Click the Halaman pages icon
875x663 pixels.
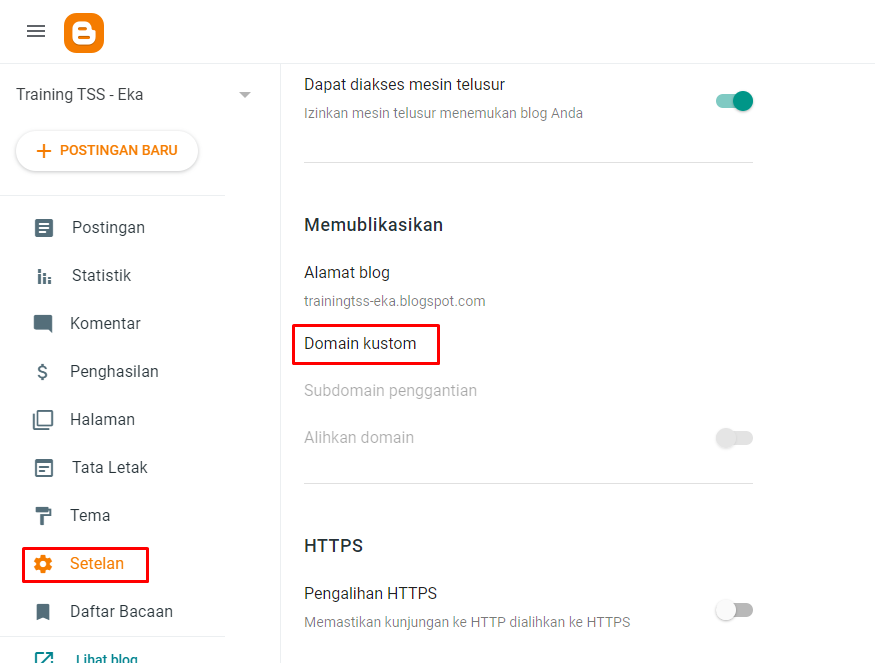(43, 420)
